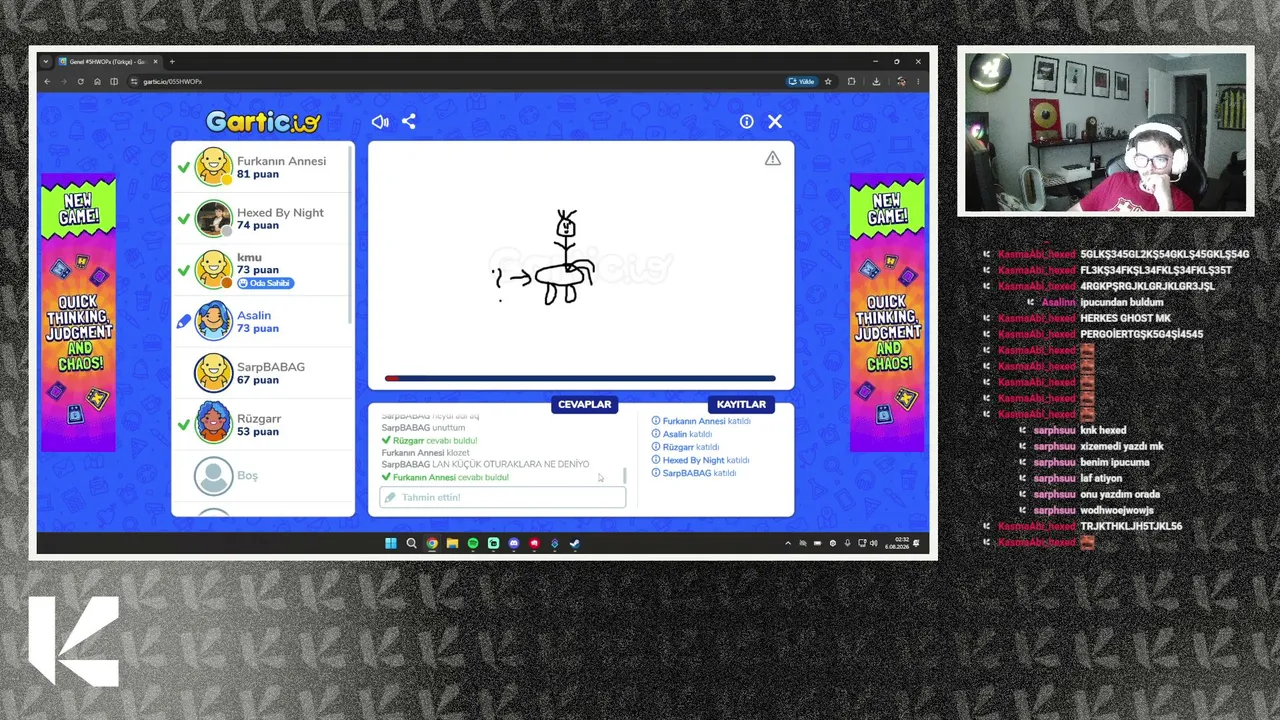1280x720 pixels.
Task: Click the Asalin drawer avatar
Action: [213, 321]
